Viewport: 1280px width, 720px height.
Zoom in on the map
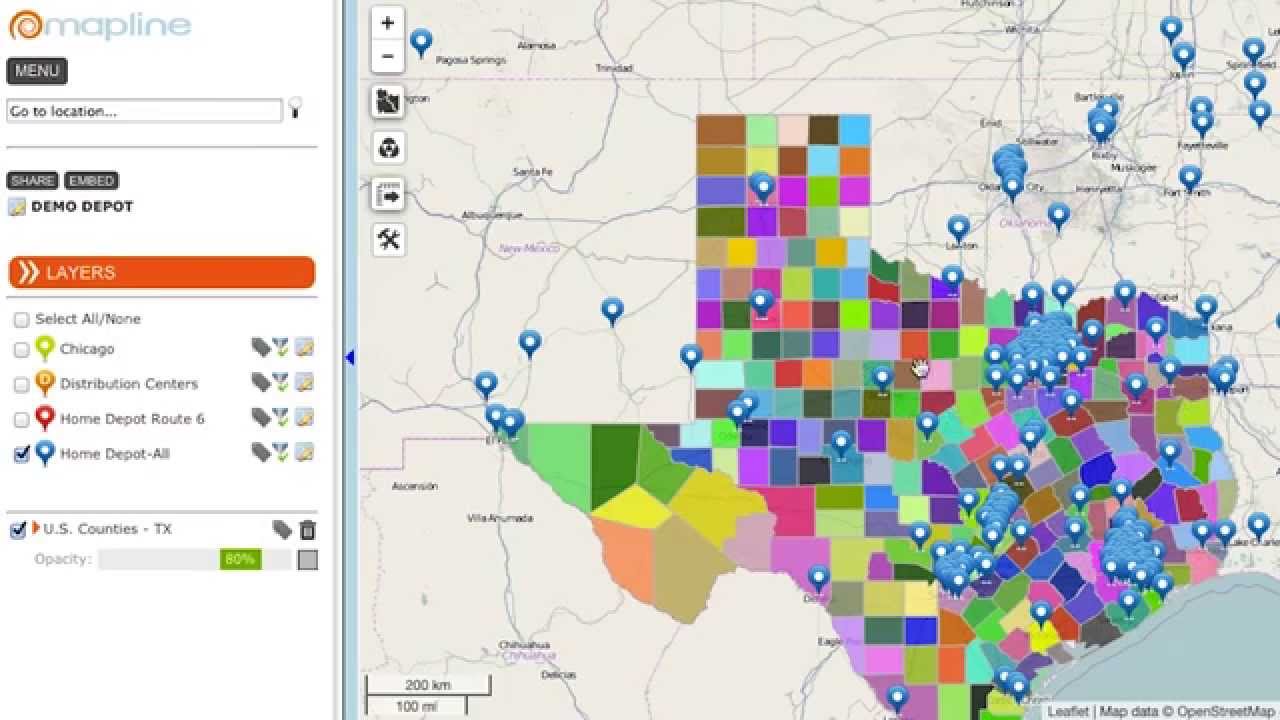(388, 23)
